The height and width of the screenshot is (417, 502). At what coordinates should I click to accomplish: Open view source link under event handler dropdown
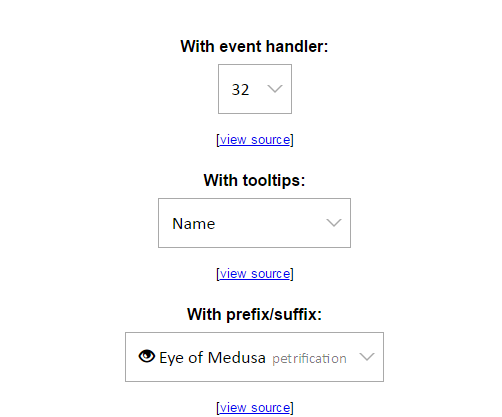pos(255,140)
